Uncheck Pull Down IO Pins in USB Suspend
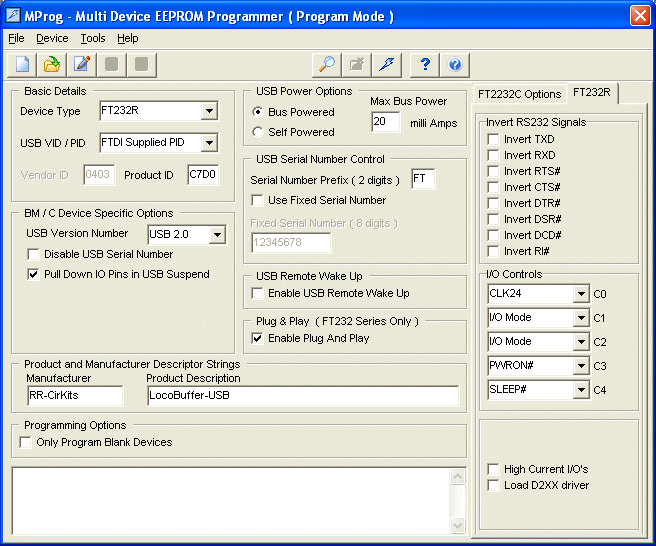This screenshot has height=546, width=656. click(33, 274)
